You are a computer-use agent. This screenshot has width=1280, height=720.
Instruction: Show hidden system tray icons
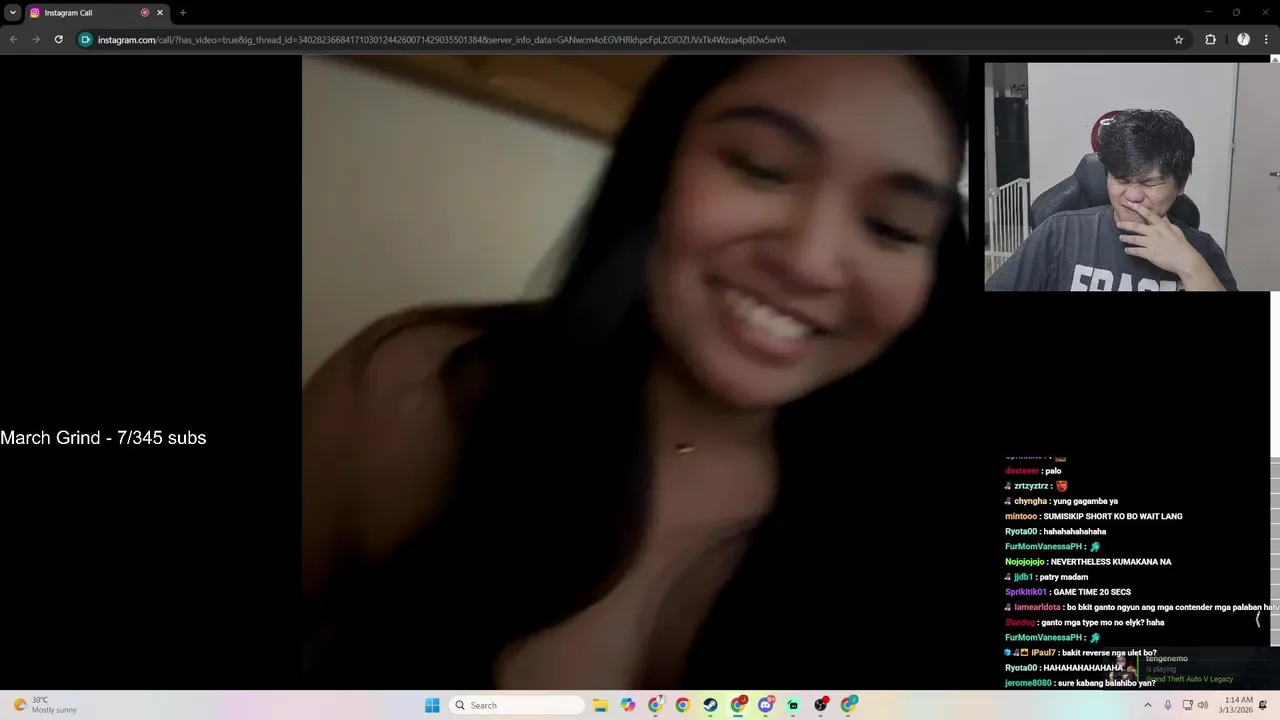1147,705
